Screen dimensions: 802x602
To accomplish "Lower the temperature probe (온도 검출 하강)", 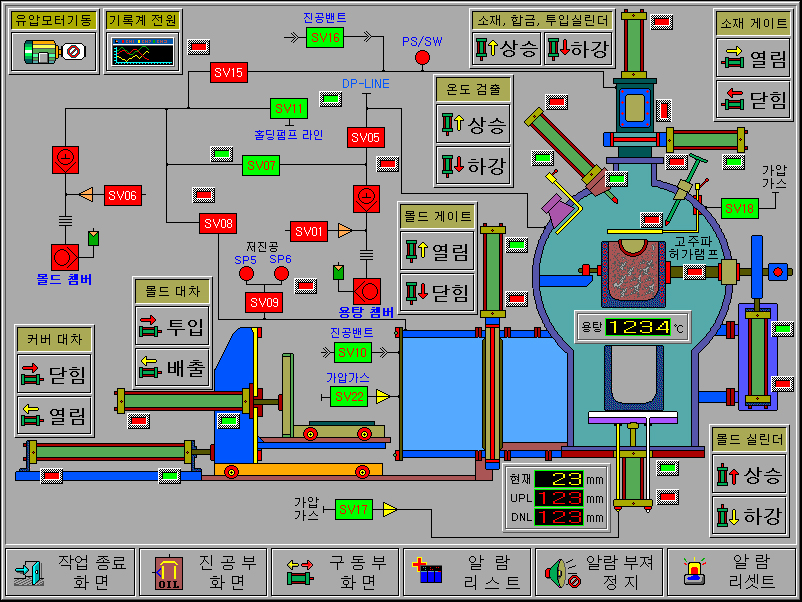I will pos(473,165).
